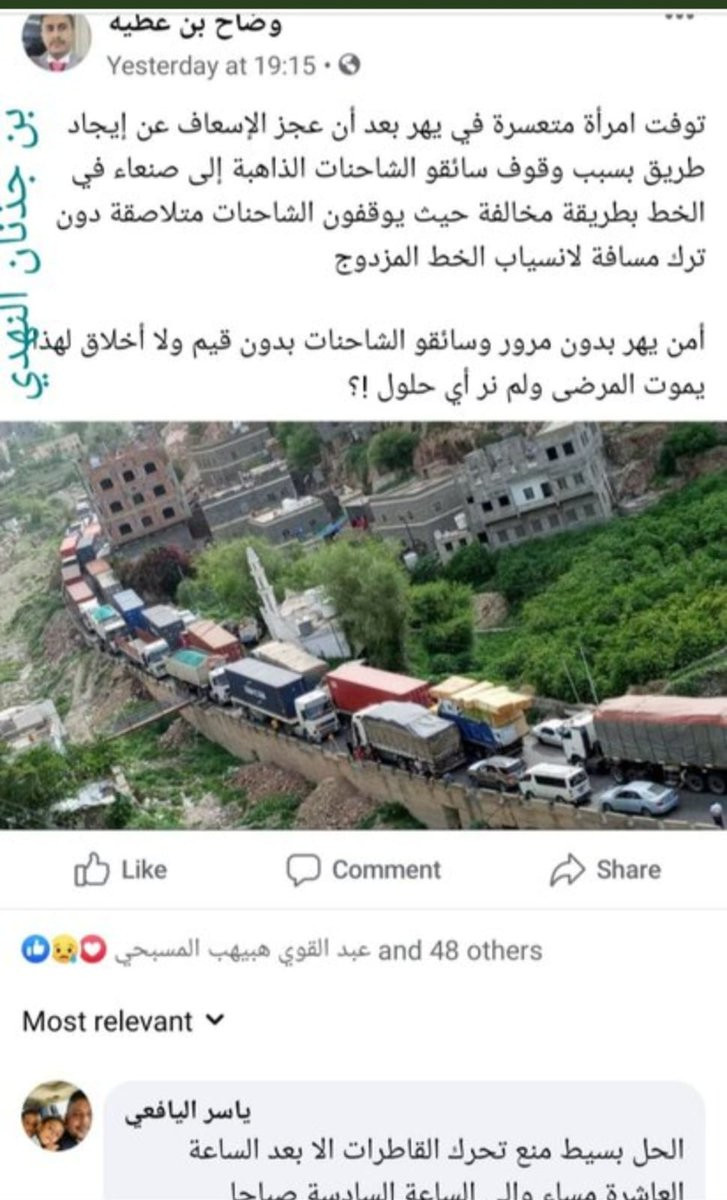
Task: Open commenter name ياسر اليافعي
Action: click(189, 1113)
